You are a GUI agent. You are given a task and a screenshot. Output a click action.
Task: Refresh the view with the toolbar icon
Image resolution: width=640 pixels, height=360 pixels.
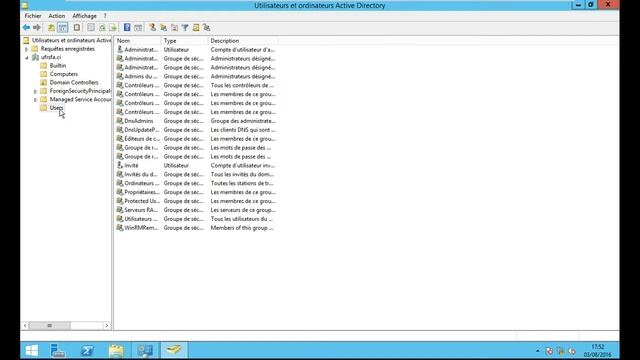click(102, 27)
